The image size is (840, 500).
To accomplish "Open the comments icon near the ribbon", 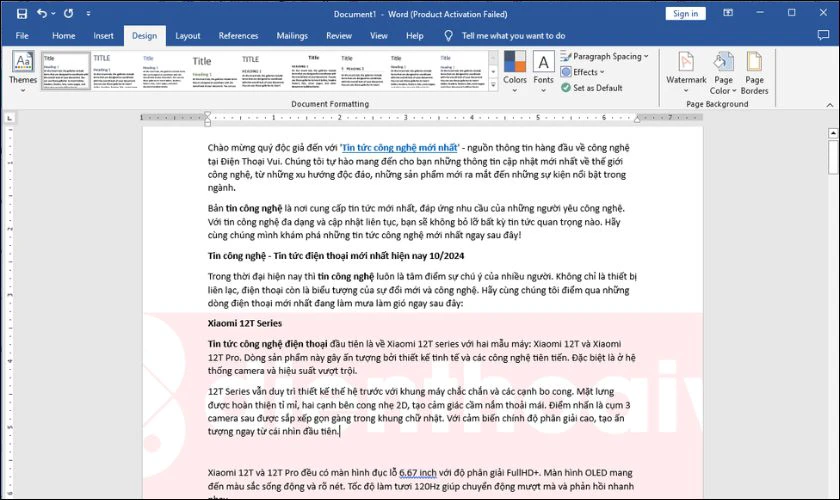I will 823,35.
